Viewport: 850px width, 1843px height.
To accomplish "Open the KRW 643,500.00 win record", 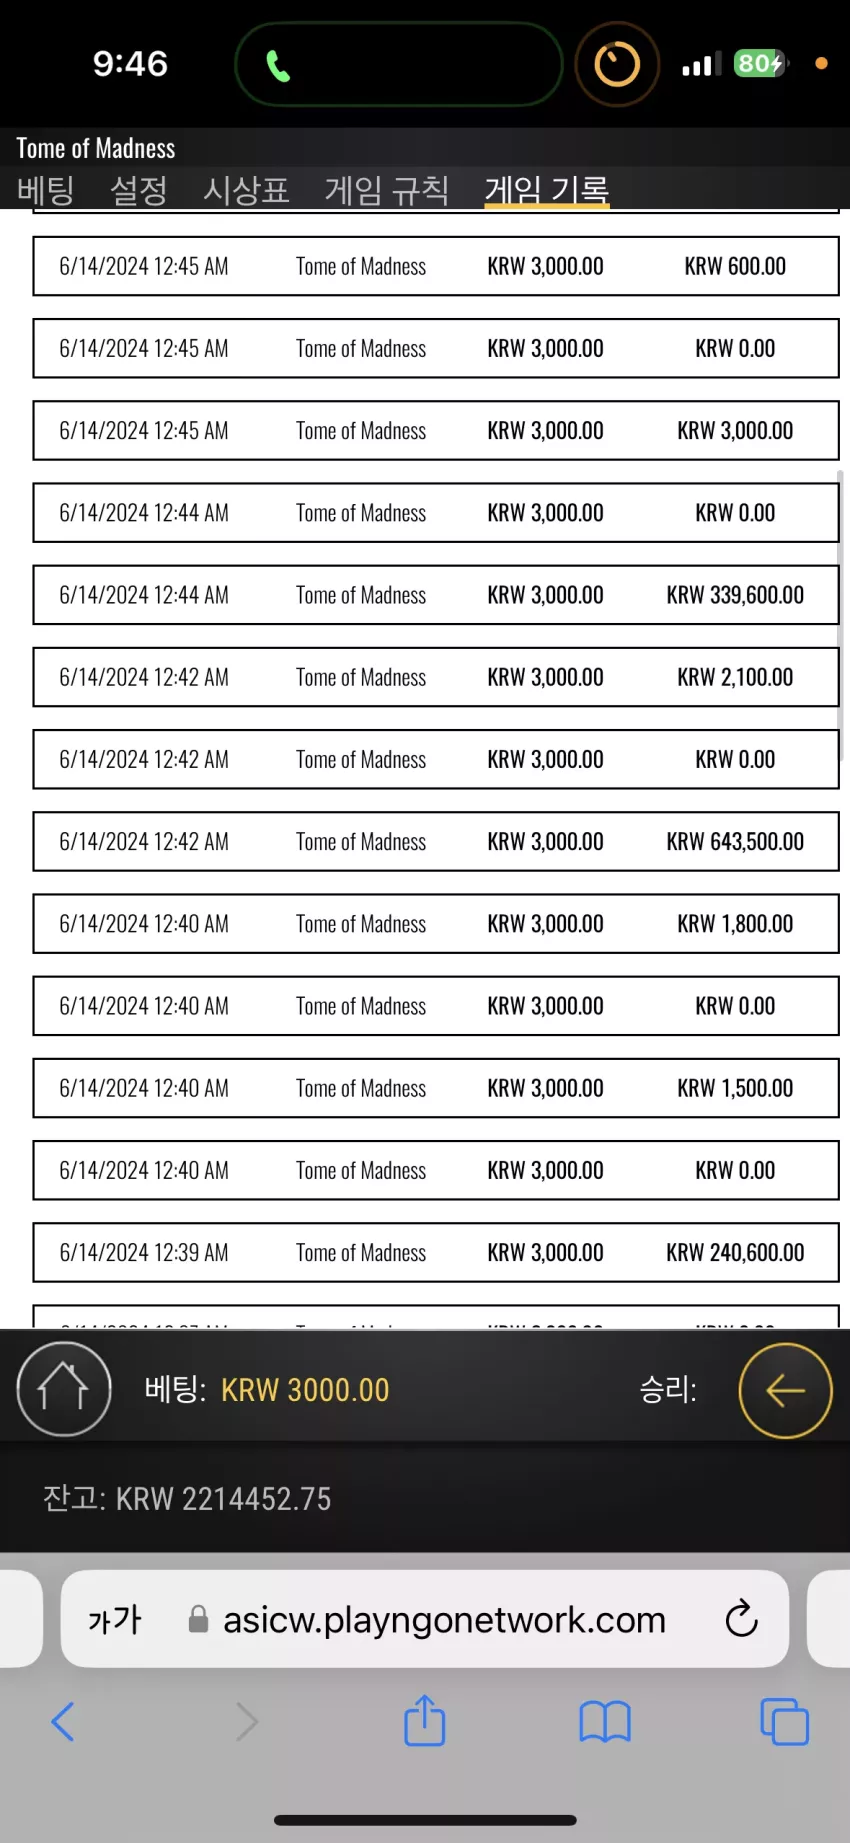I will click(436, 841).
